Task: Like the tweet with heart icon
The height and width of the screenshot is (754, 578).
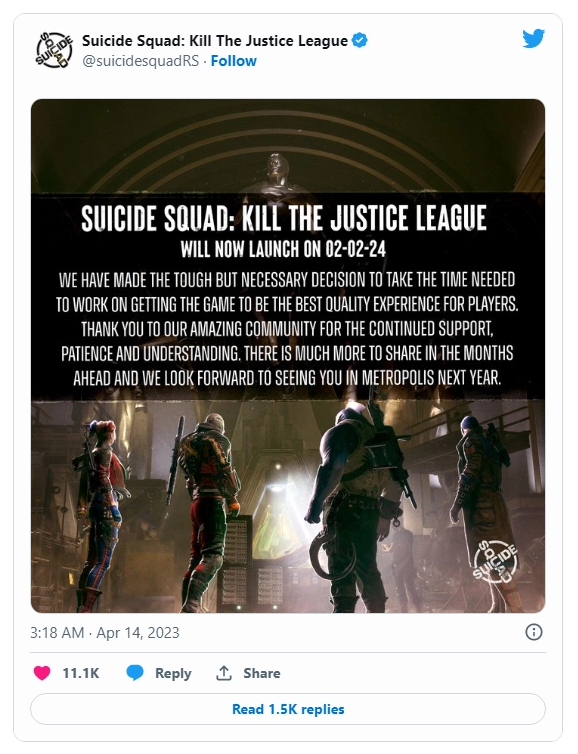Action: click(42, 673)
